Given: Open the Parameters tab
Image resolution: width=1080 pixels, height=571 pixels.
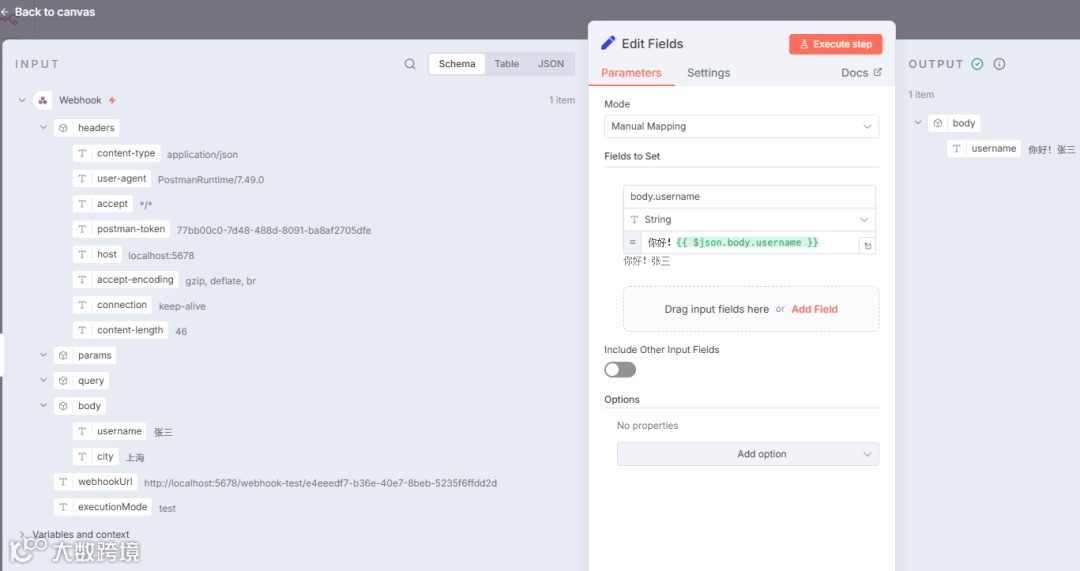Looking at the screenshot, I should (x=631, y=73).
